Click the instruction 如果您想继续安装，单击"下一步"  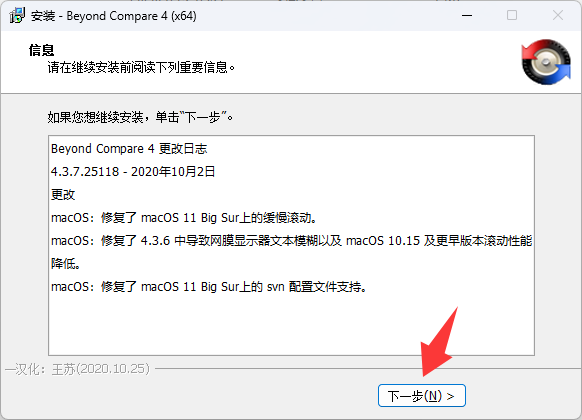[140, 117]
